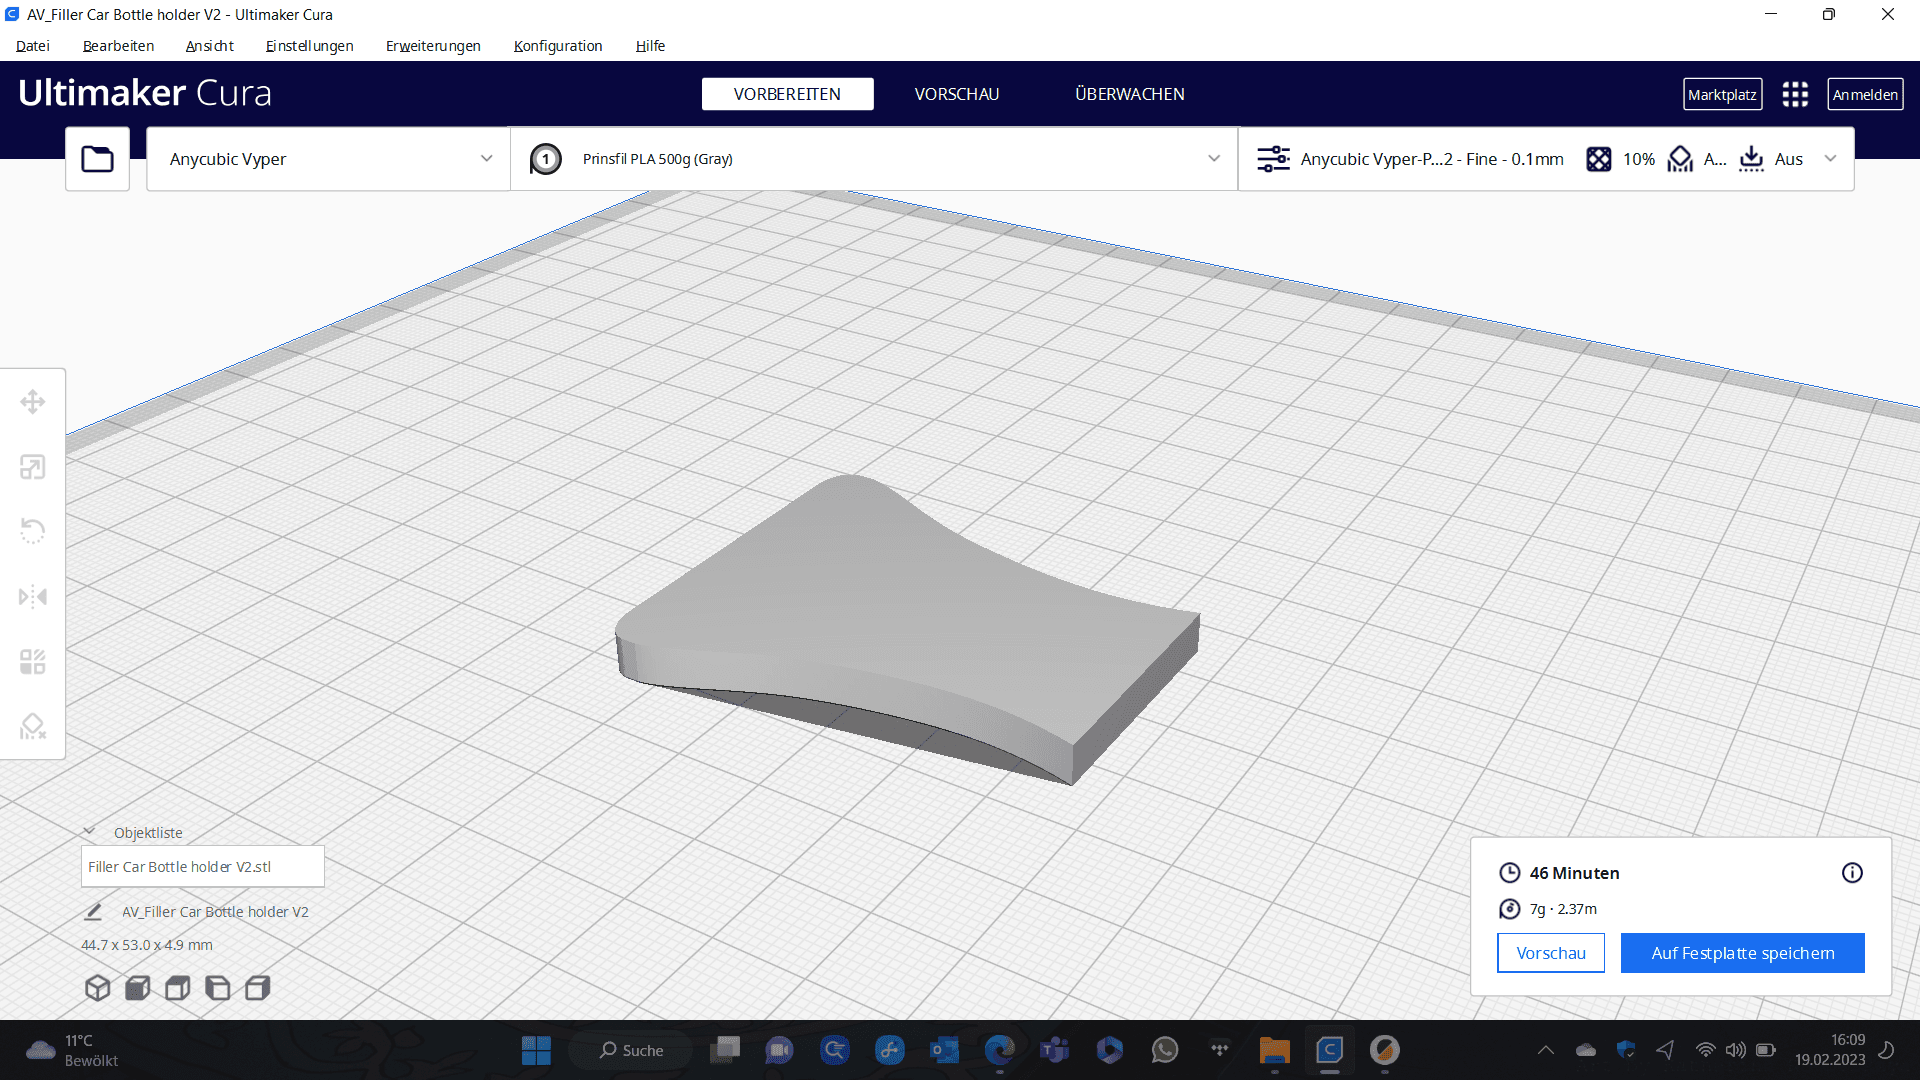Select Filler Car Bottle holder V2.stl item

pyautogui.click(x=202, y=867)
